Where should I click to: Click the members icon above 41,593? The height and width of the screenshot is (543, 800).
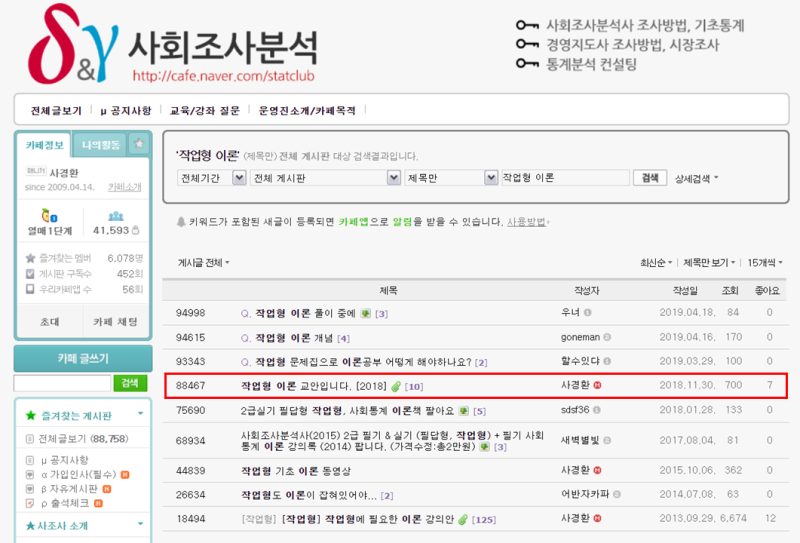[116, 216]
